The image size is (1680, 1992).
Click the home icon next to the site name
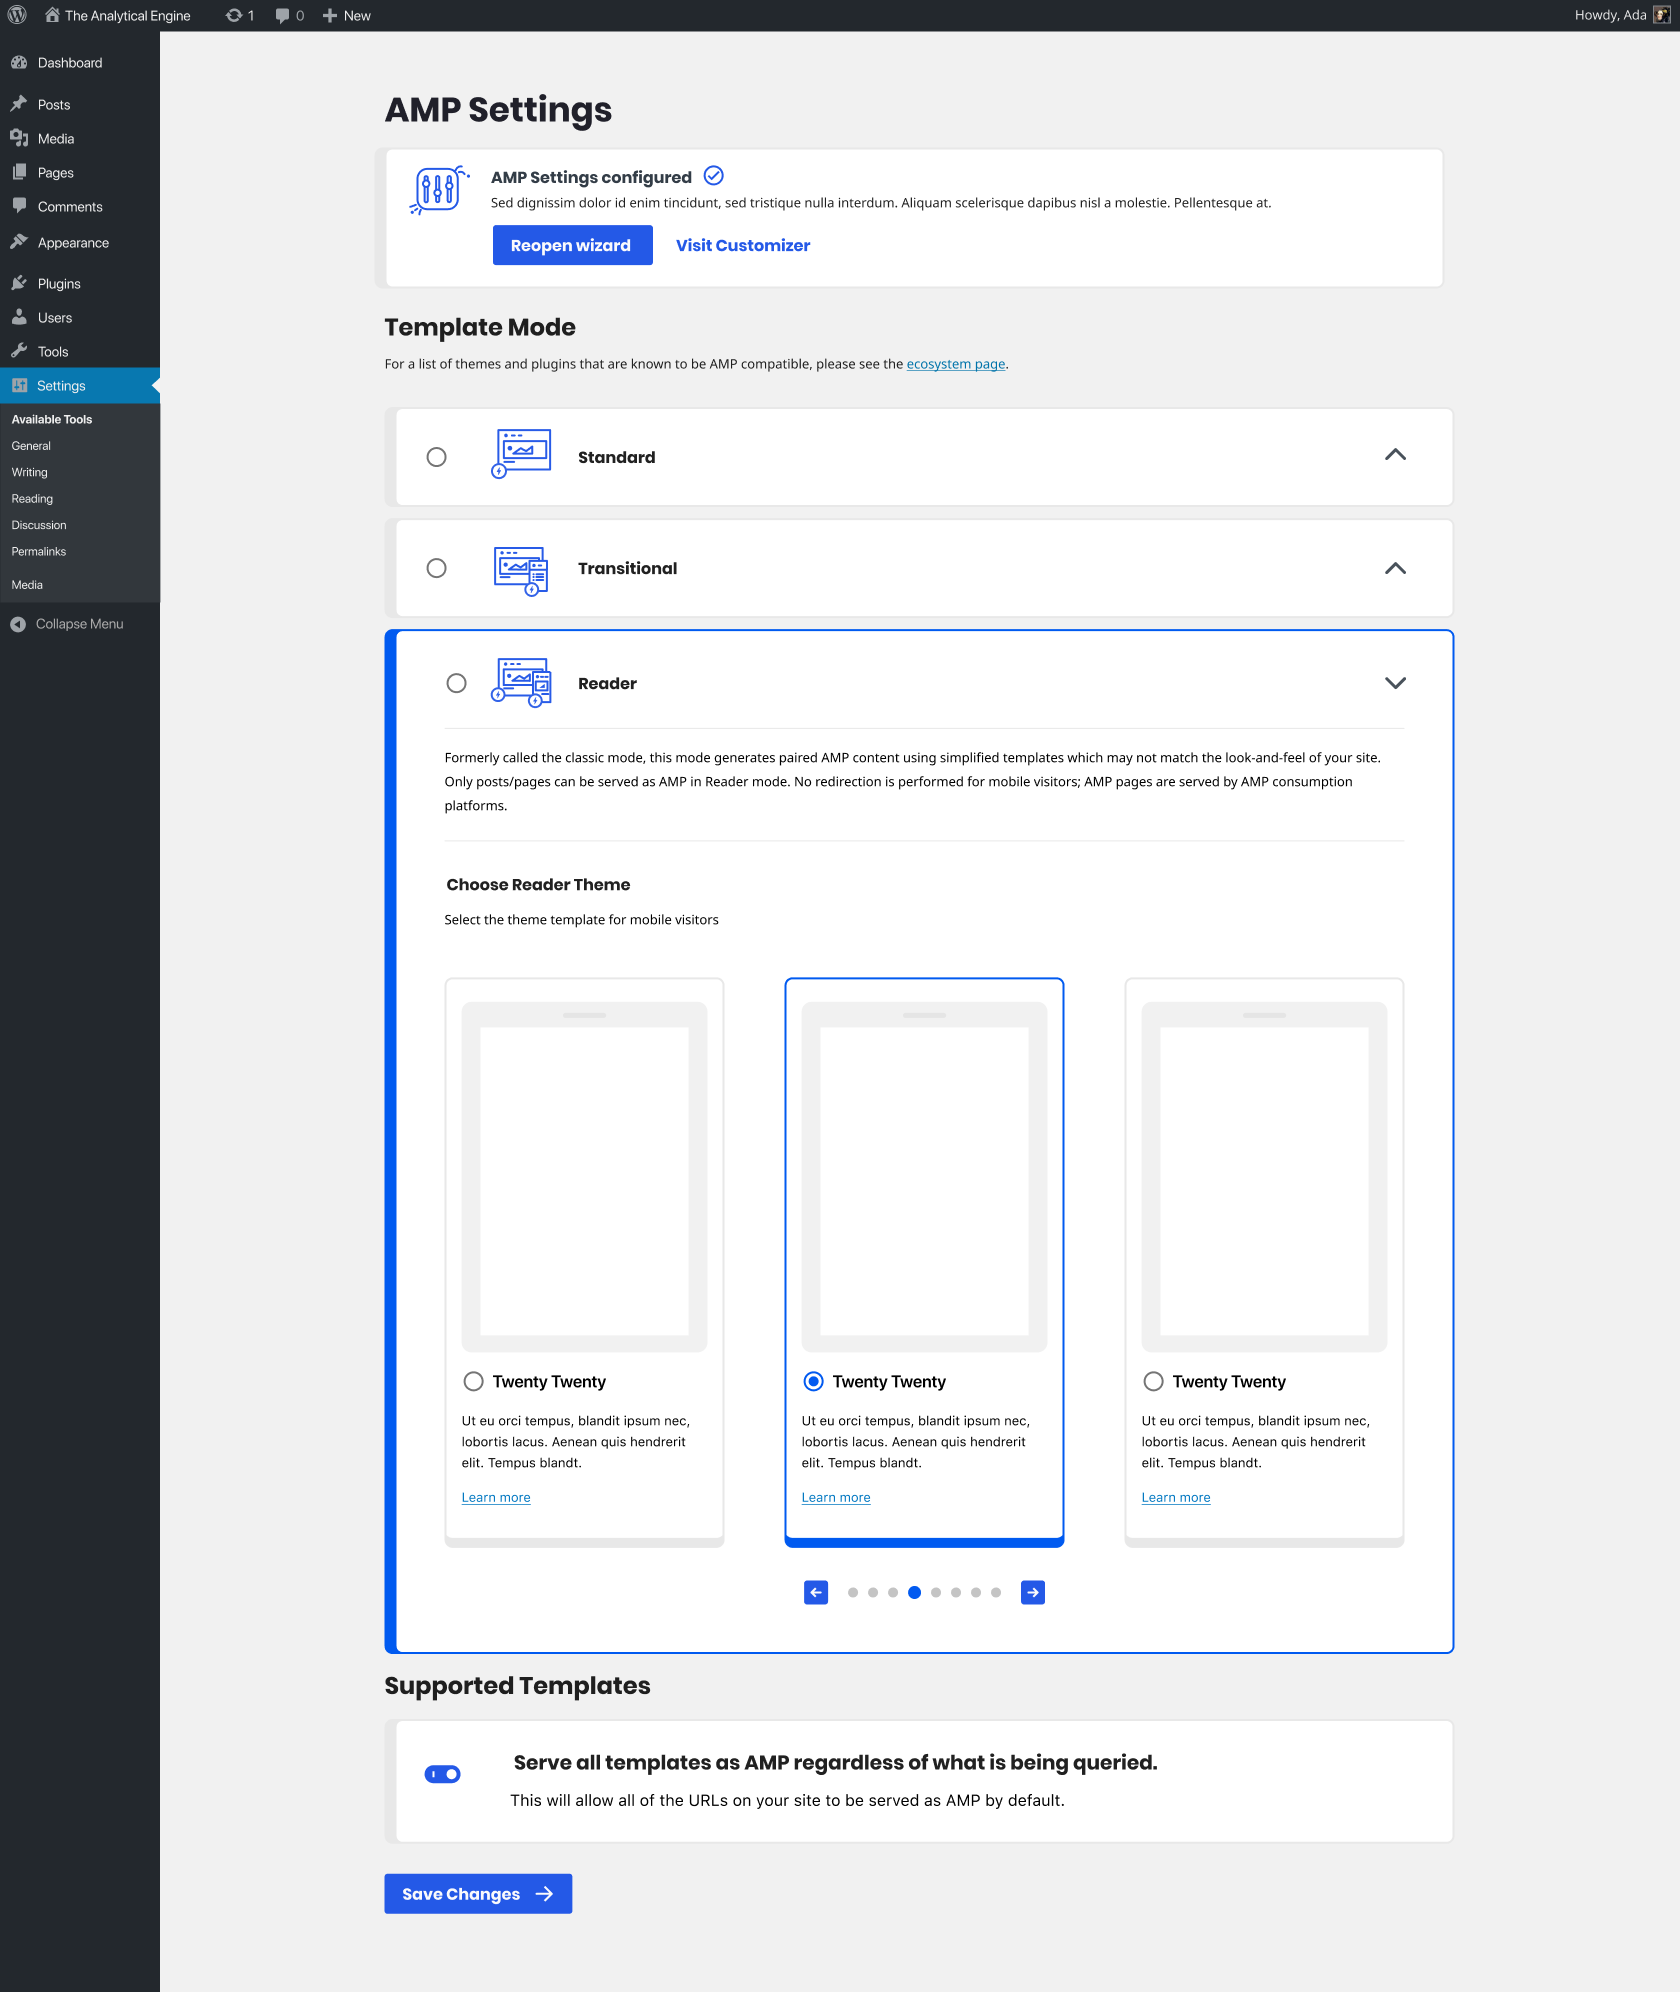pos(52,15)
